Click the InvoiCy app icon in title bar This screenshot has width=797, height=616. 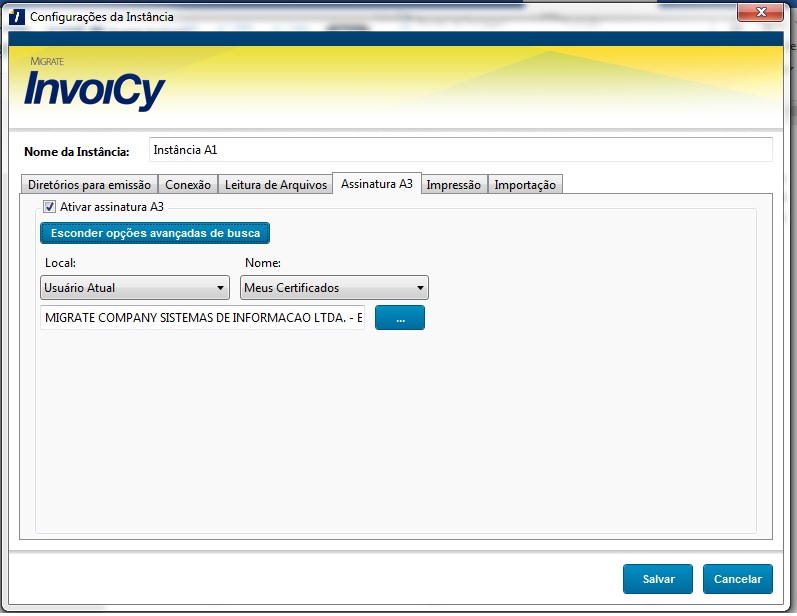coord(15,16)
